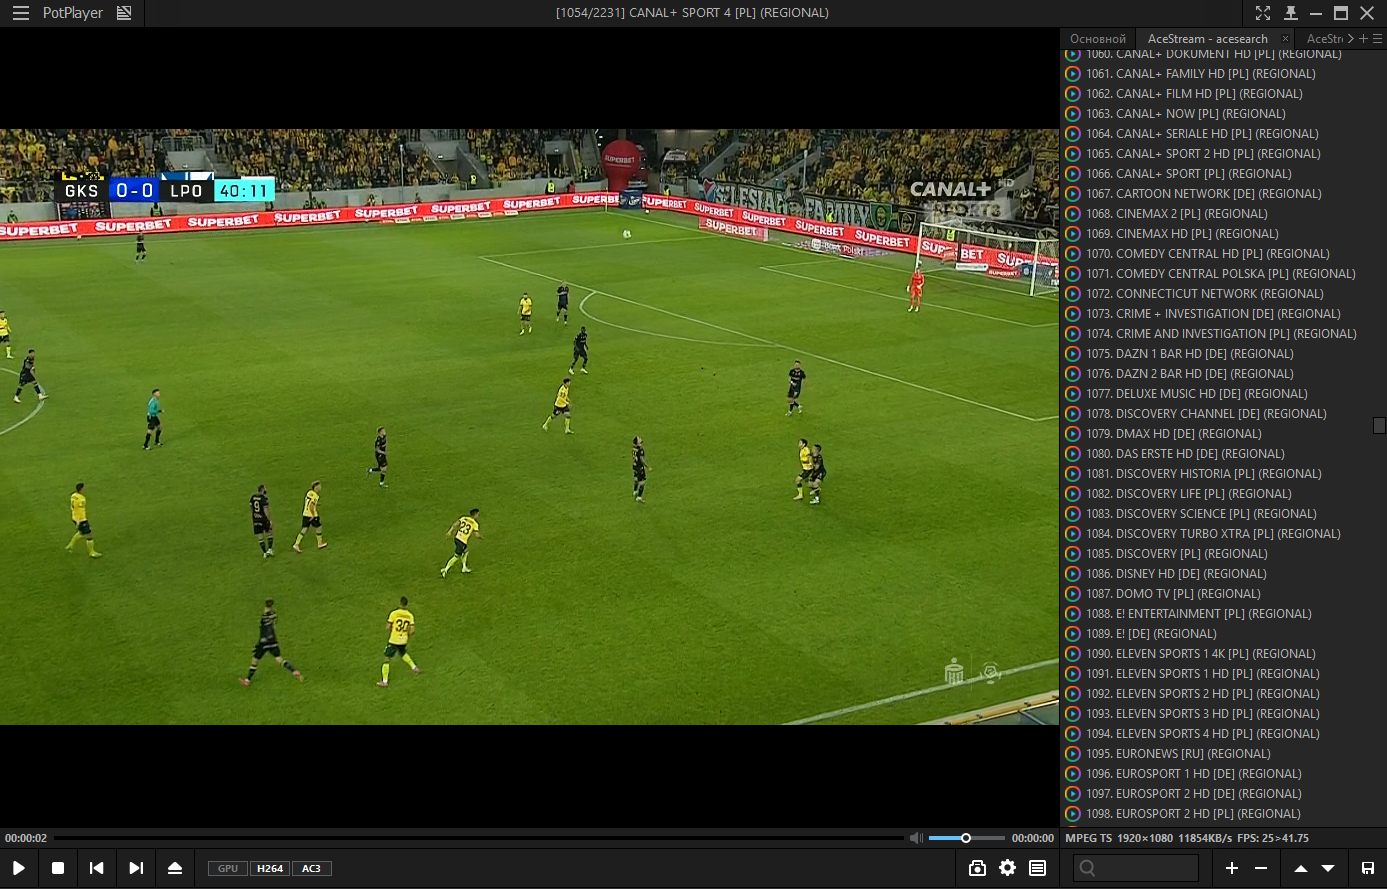Move playlist item up with arrow
1387x889 pixels.
pos(1300,868)
